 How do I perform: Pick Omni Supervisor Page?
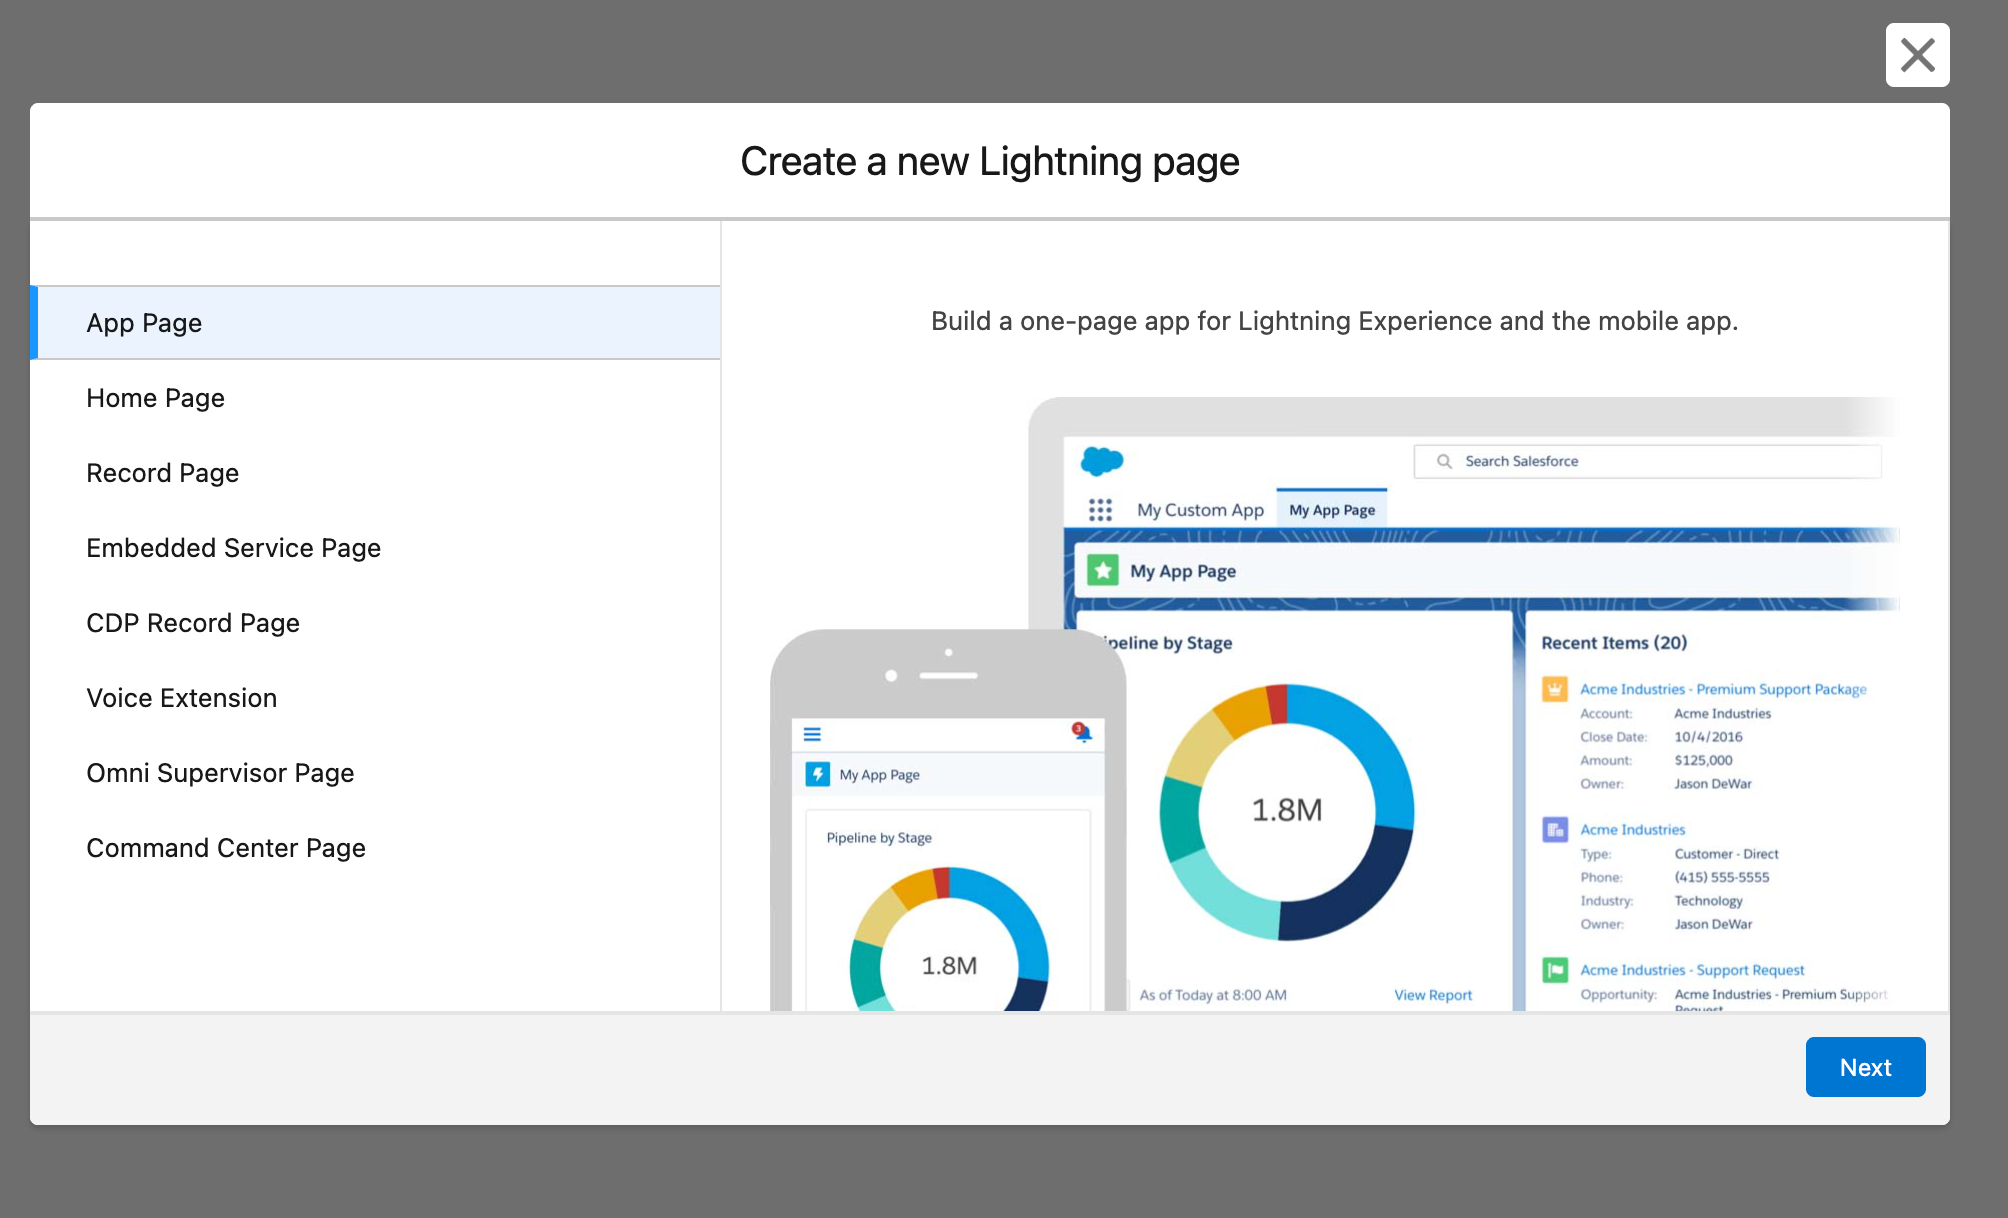click(x=375, y=773)
